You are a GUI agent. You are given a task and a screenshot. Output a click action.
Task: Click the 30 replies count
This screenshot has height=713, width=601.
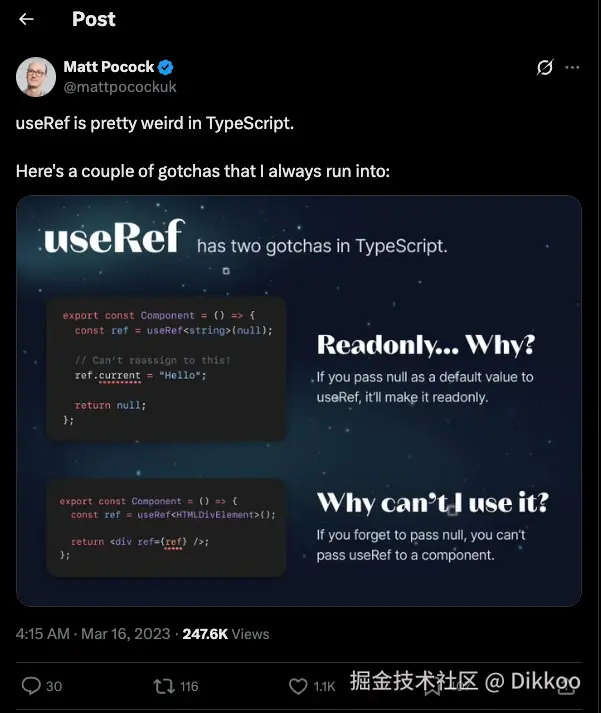point(54,686)
